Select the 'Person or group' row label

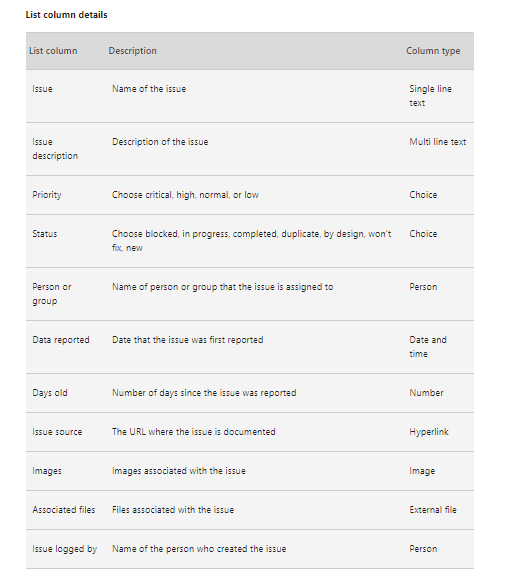[x=51, y=294]
